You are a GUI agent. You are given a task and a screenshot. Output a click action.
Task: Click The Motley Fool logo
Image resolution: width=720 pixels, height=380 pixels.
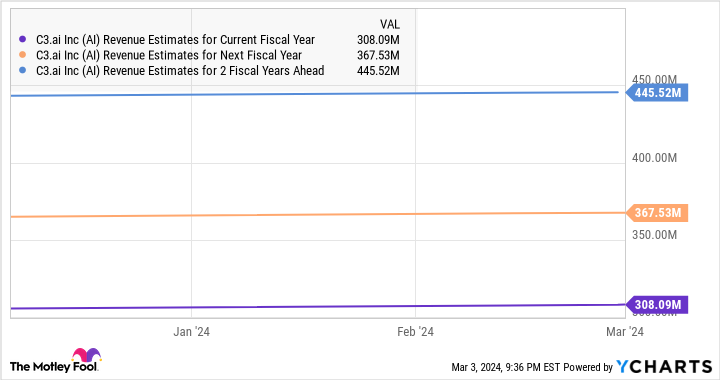(x=55, y=361)
